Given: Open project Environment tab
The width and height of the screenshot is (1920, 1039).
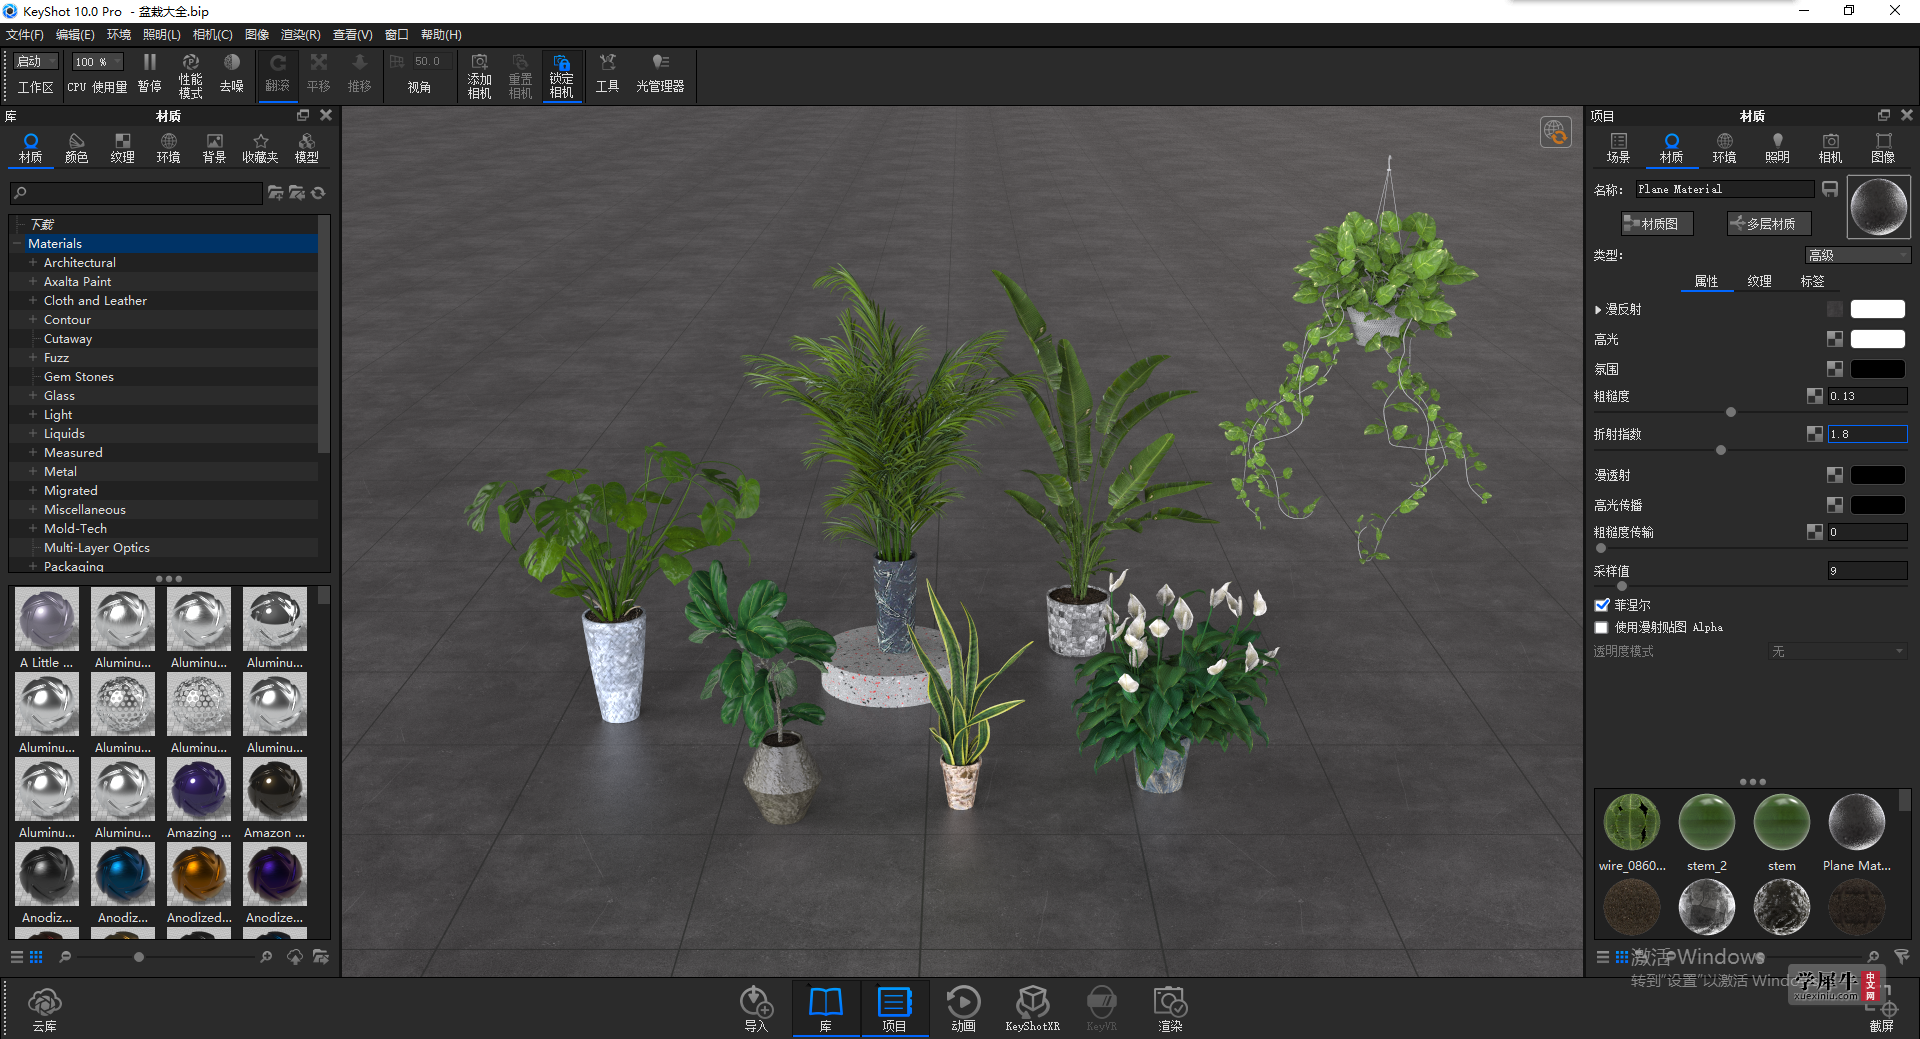Looking at the screenshot, I should tap(1724, 148).
